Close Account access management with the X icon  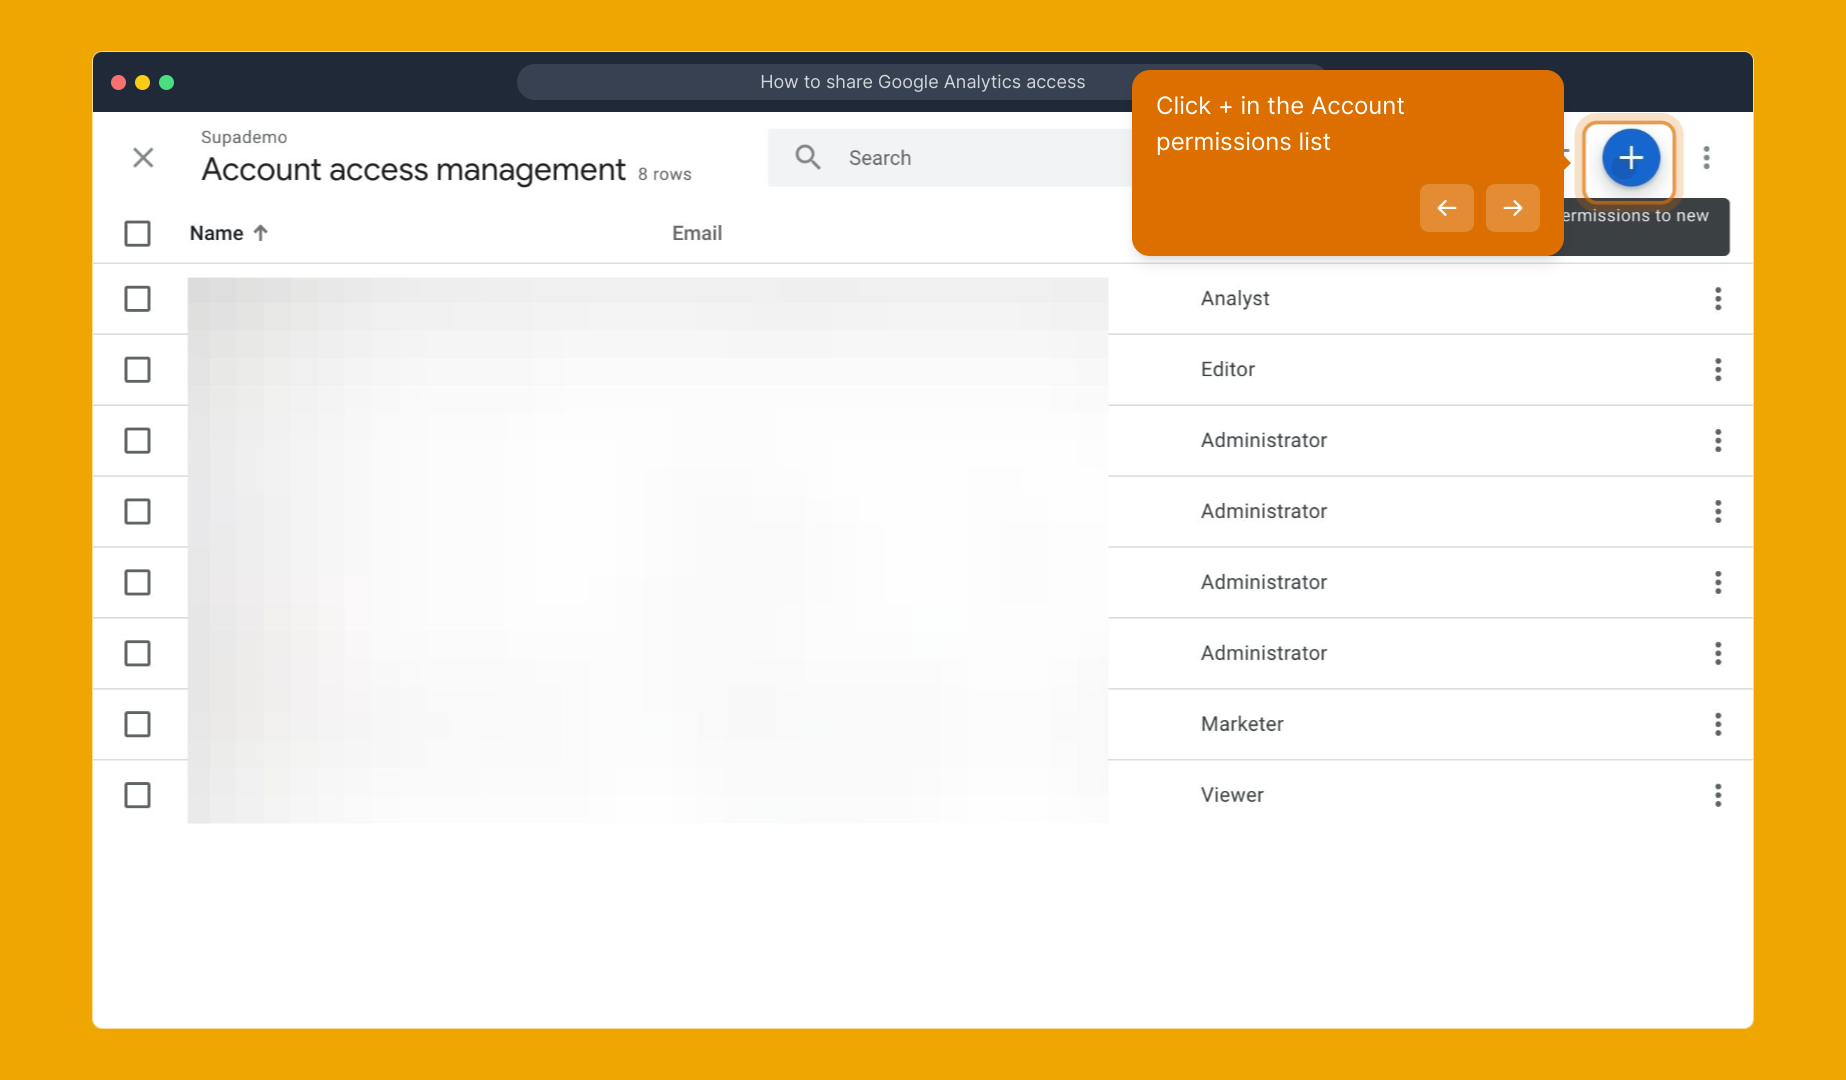point(142,158)
